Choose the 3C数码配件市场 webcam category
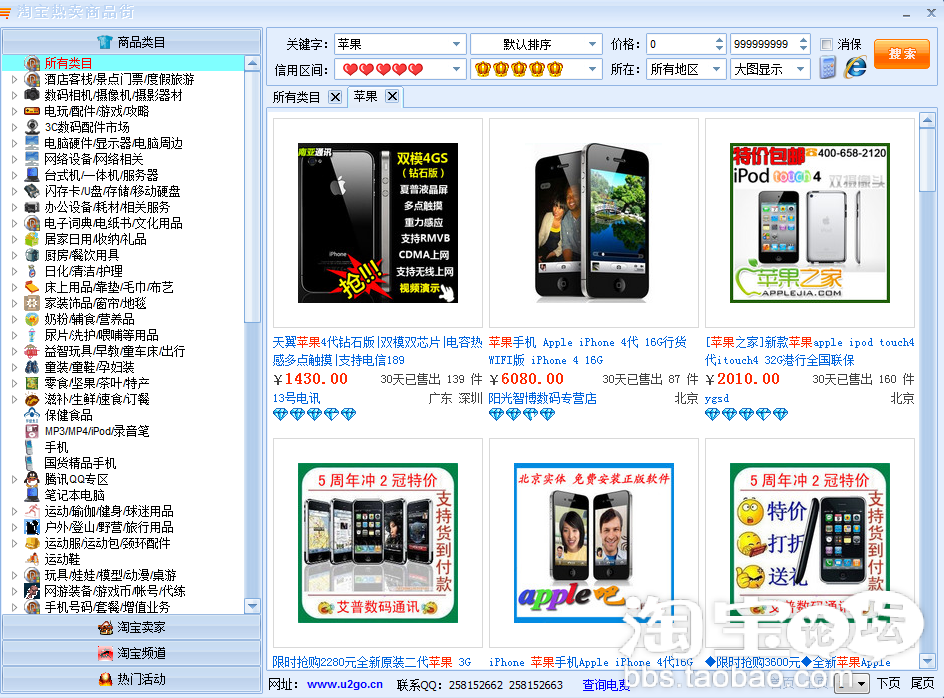 87,127
